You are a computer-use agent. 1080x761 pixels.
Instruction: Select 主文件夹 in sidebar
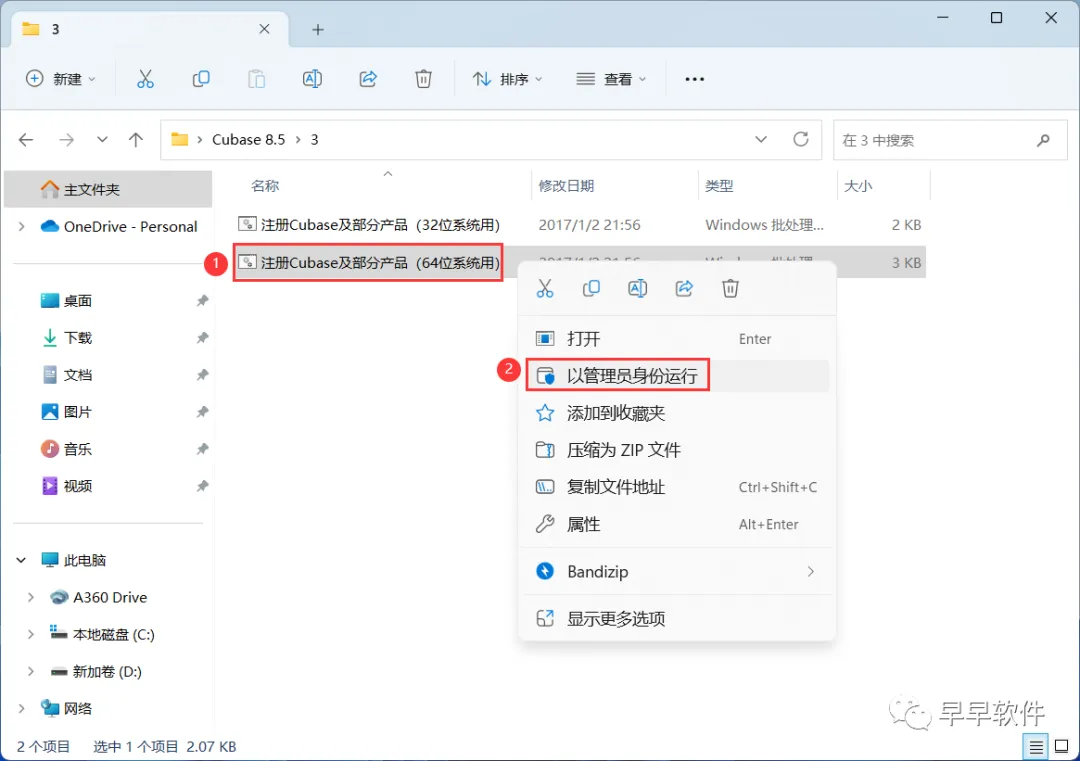(108, 189)
